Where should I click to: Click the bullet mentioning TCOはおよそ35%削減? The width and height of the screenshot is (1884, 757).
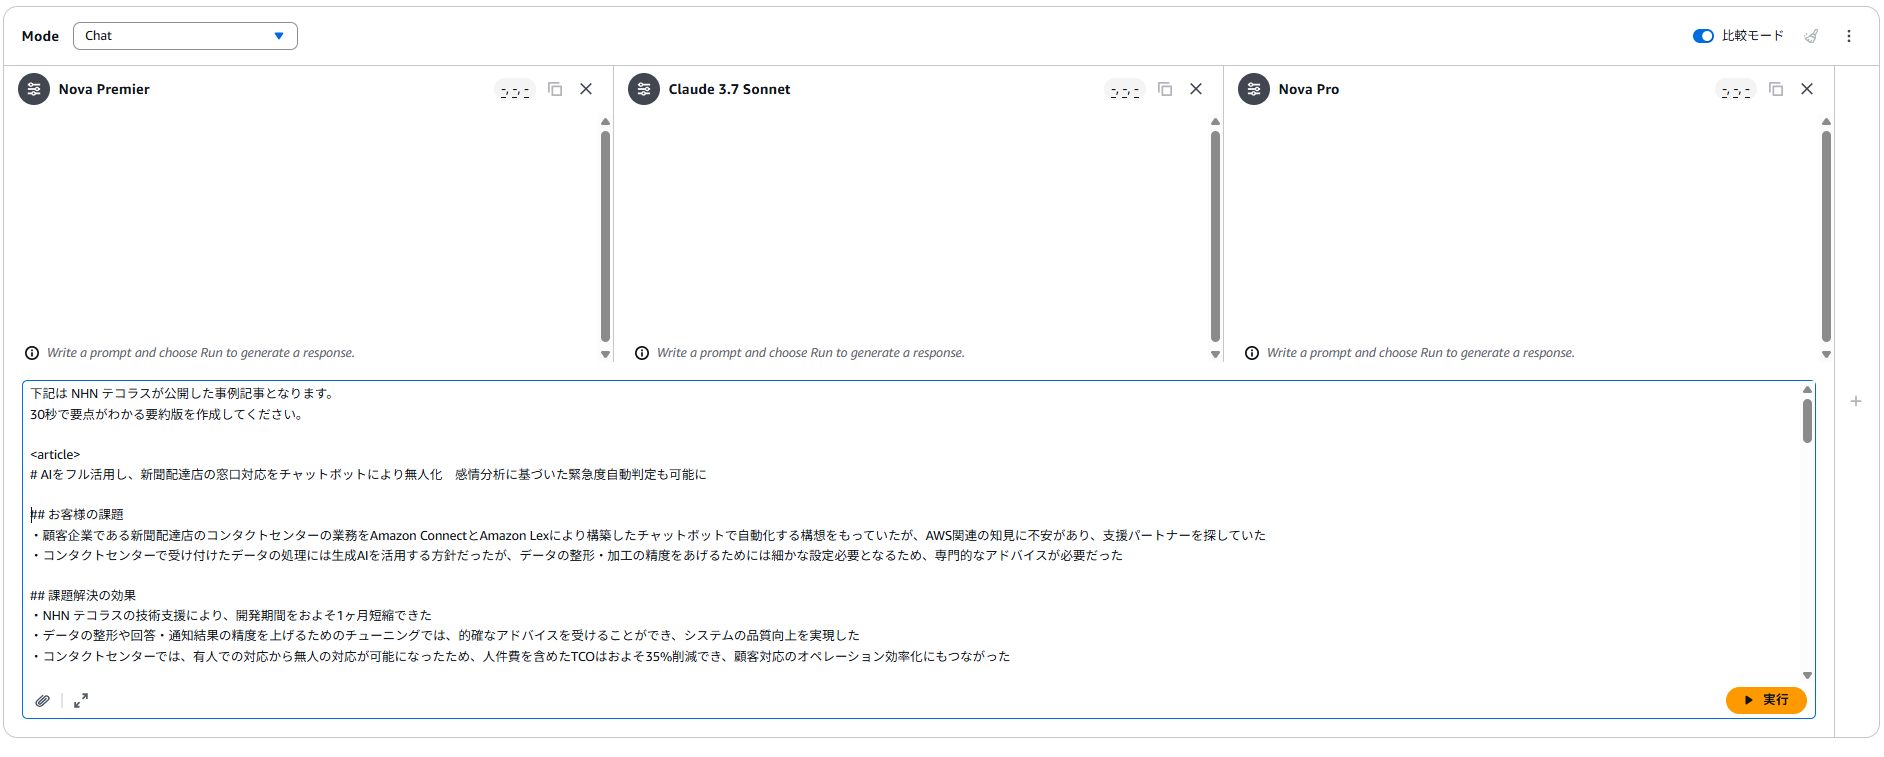point(520,656)
